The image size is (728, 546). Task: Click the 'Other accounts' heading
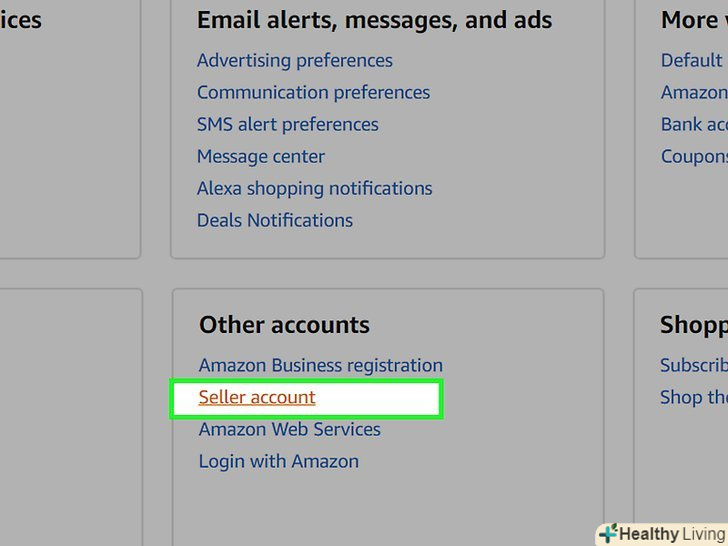[x=284, y=325]
